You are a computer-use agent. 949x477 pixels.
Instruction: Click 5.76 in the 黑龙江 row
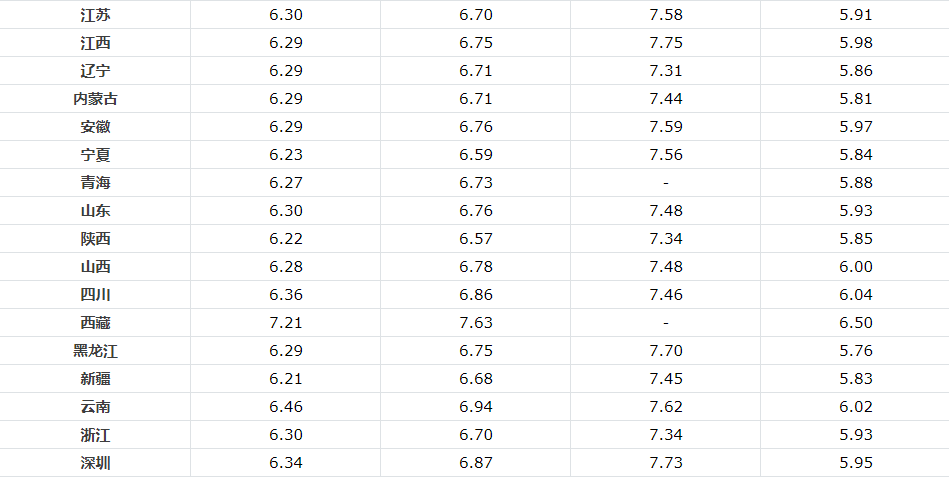(x=856, y=351)
